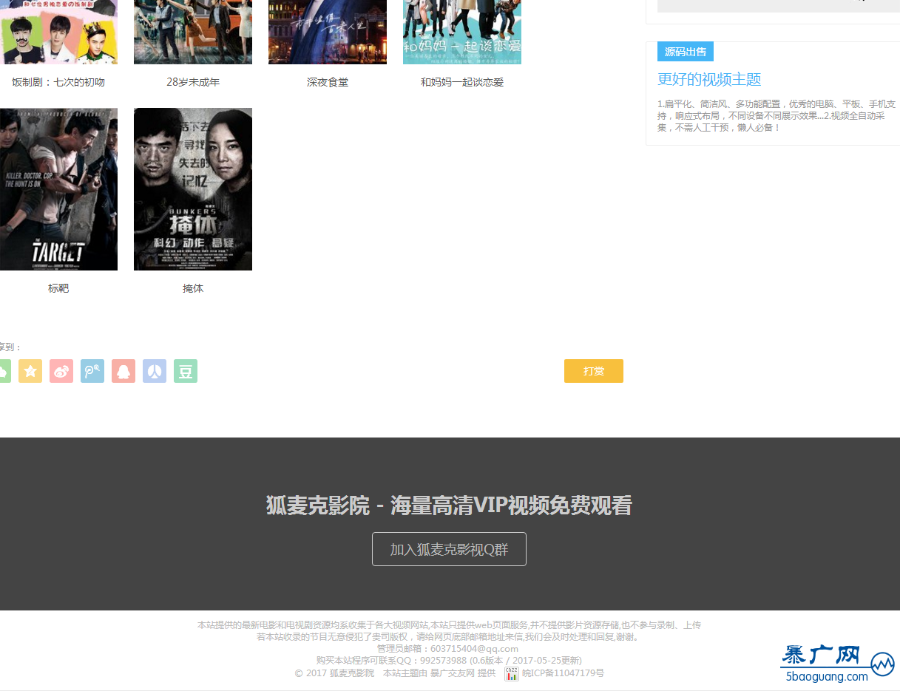
Task: Click the 深夜食堂 title link
Action: 327,83
